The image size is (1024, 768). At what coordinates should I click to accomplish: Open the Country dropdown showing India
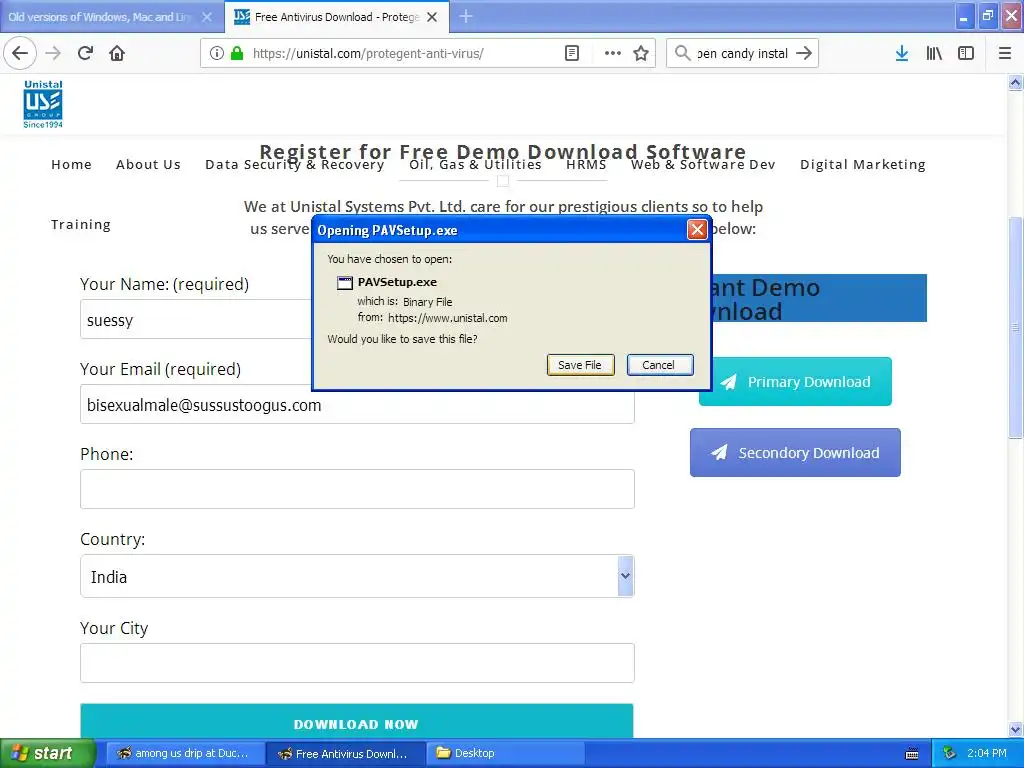[357, 576]
